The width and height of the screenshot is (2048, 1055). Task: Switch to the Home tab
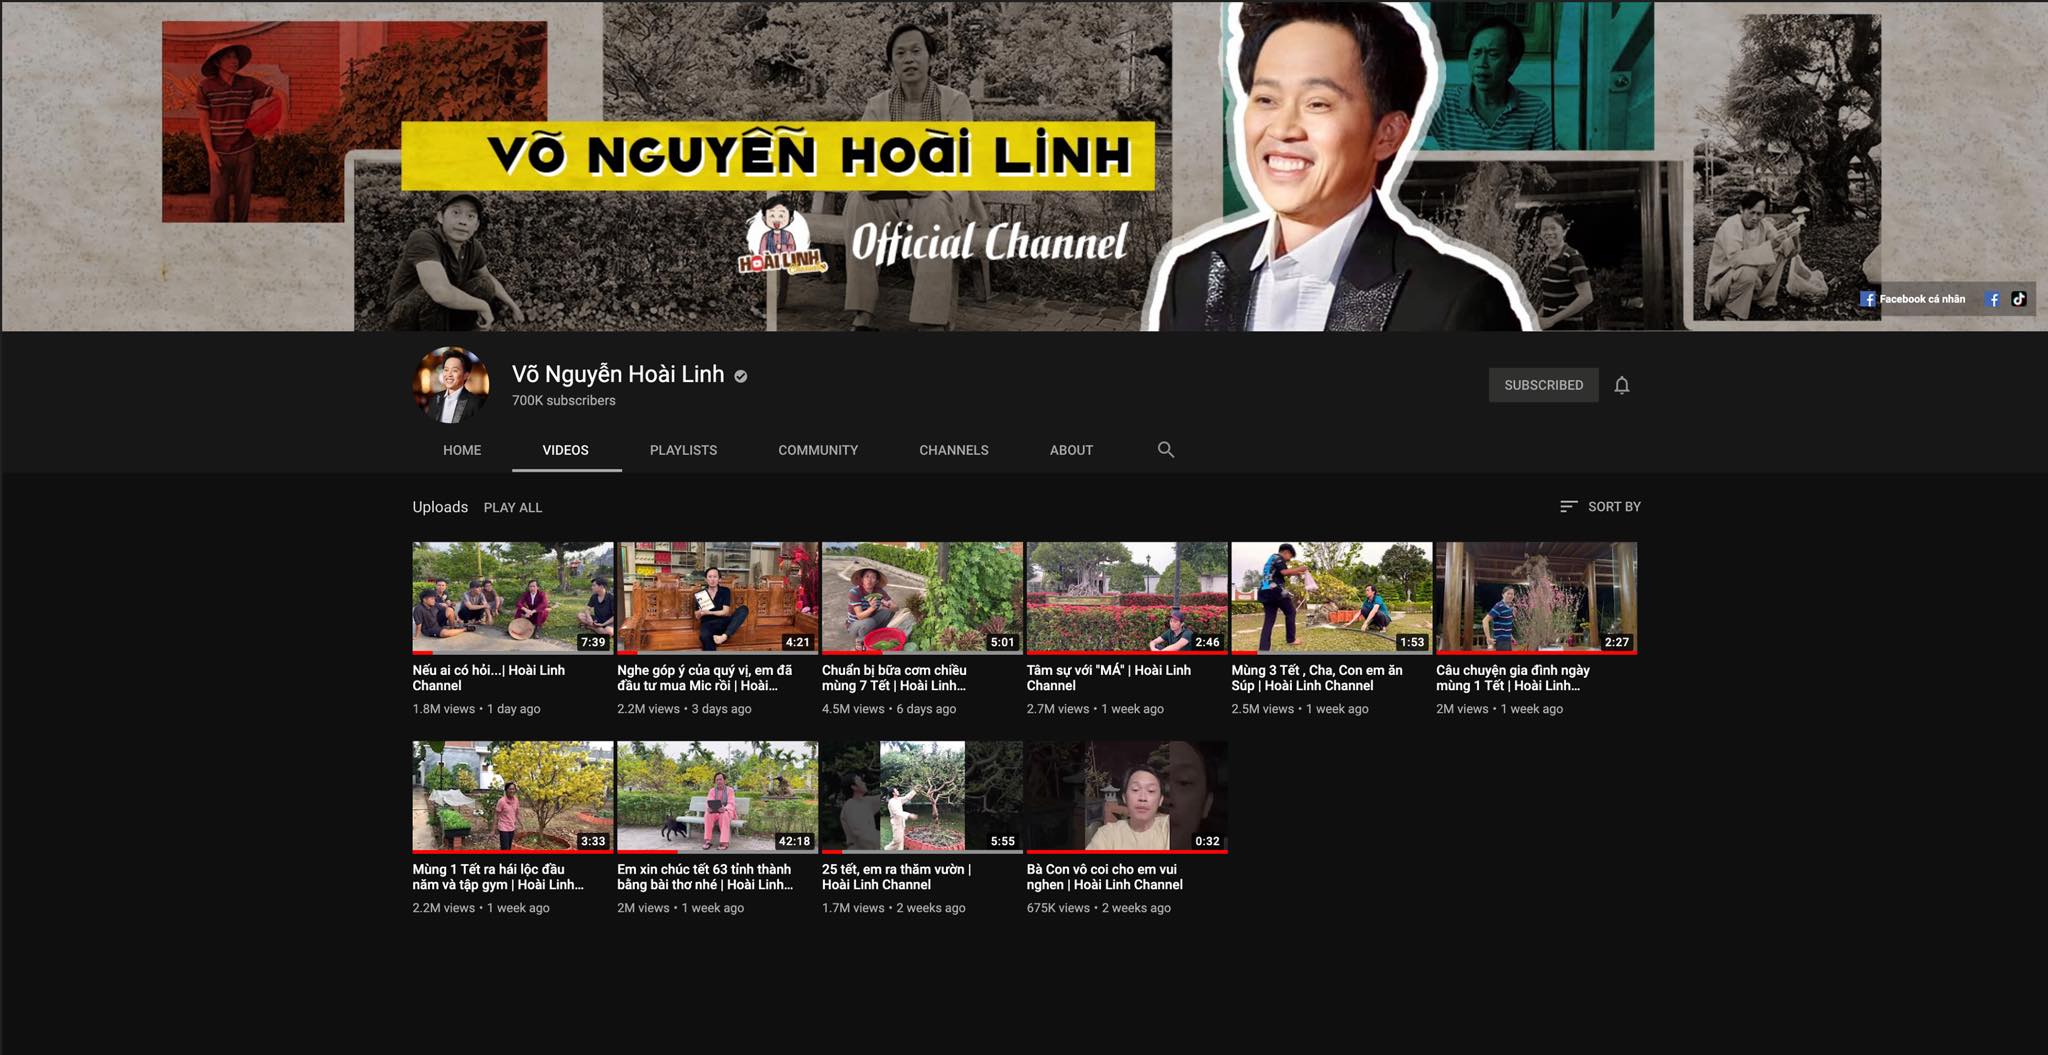[462, 450]
